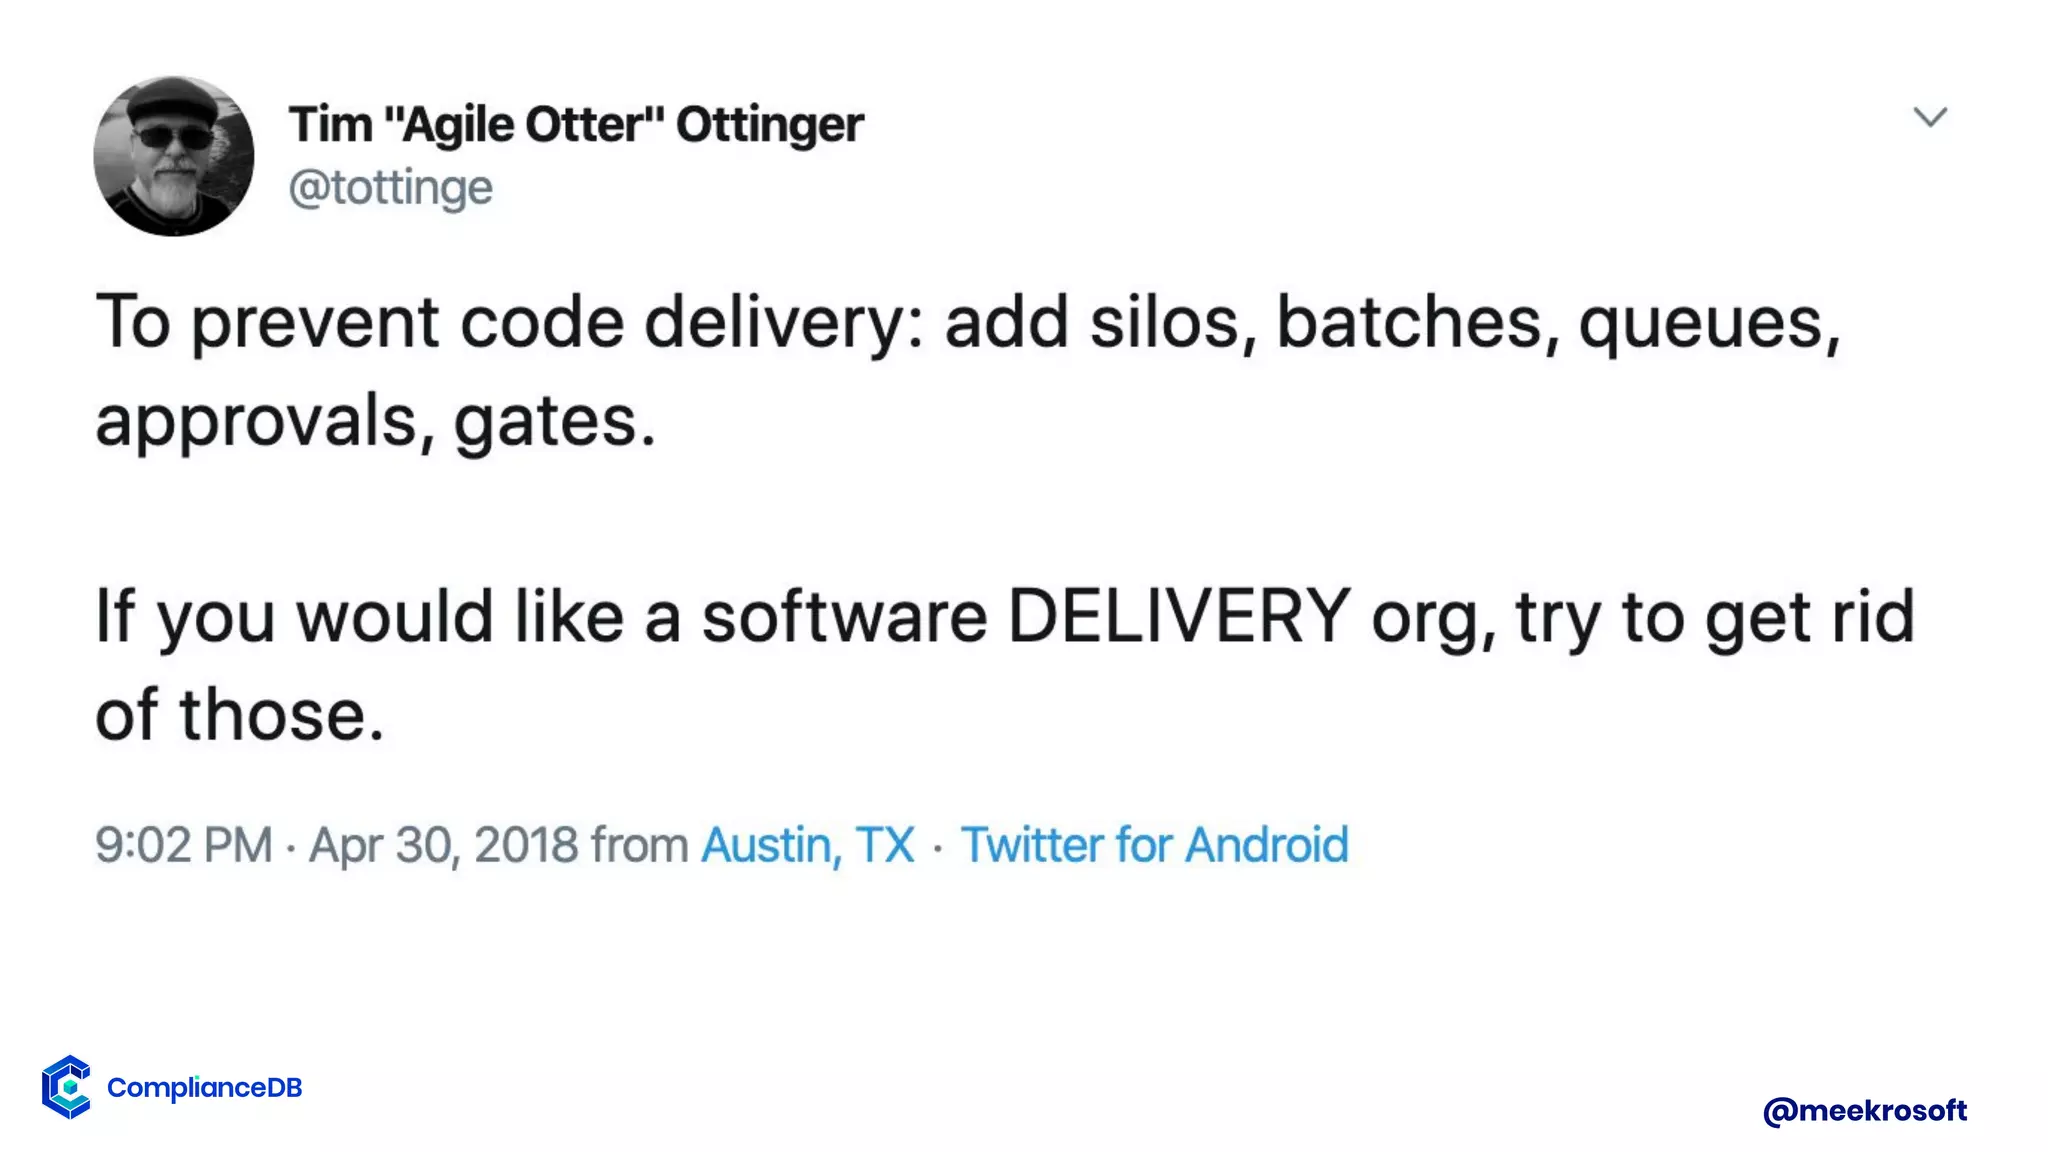Click the "approvals, gates." tweet line
2048x1152 pixels.
(x=375, y=420)
